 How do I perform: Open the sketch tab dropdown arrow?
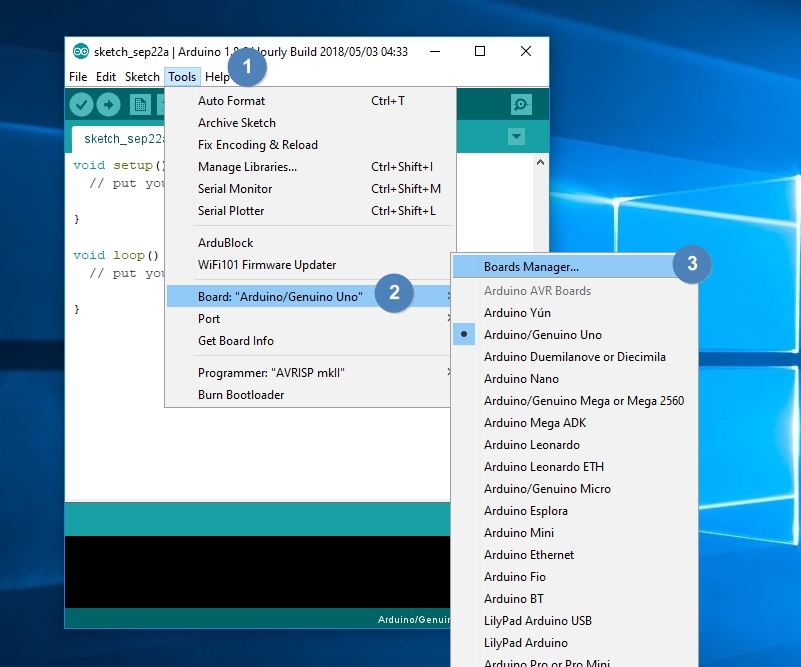click(516, 136)
